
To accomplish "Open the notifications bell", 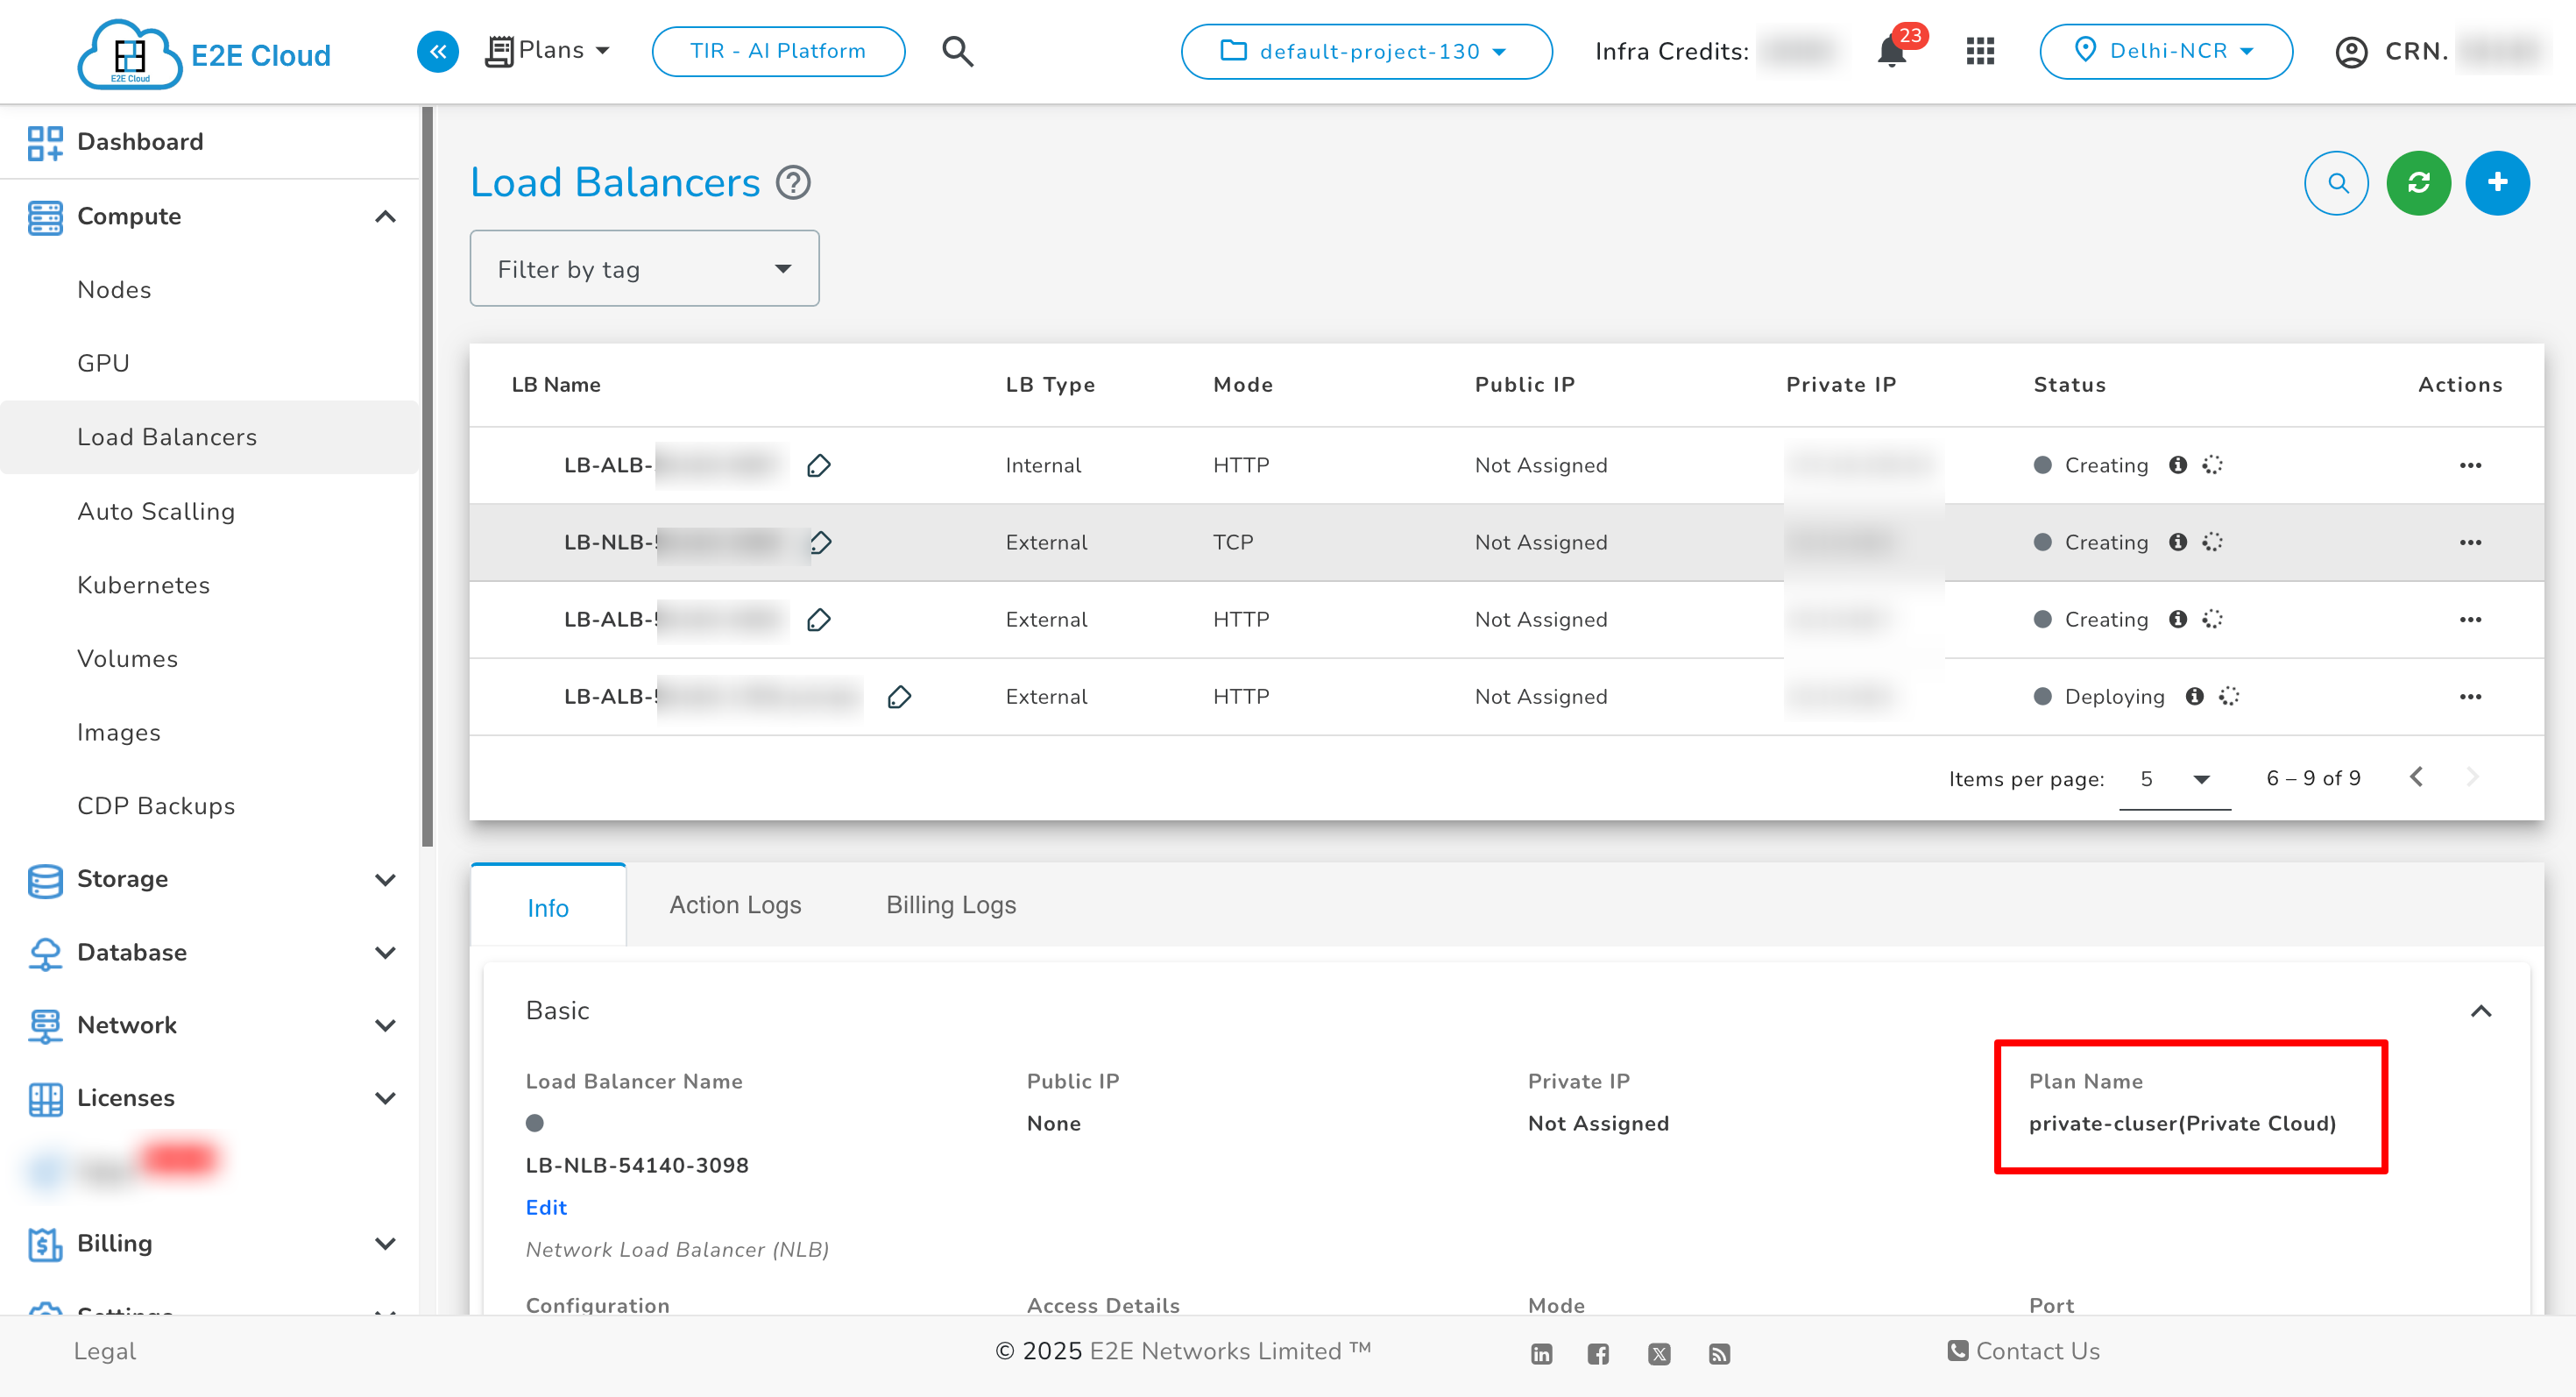I will pyautogui.click(x=1891, y=51).
